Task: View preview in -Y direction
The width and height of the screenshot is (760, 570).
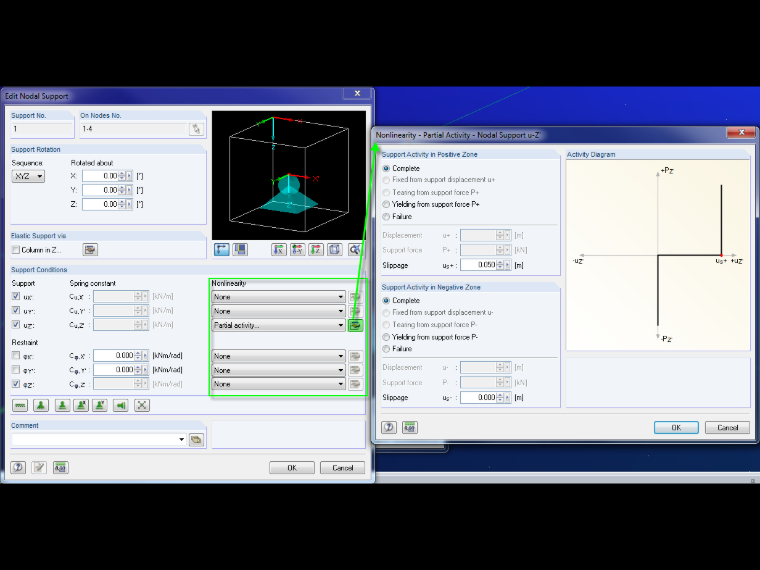Action: (x=298, y=250)
